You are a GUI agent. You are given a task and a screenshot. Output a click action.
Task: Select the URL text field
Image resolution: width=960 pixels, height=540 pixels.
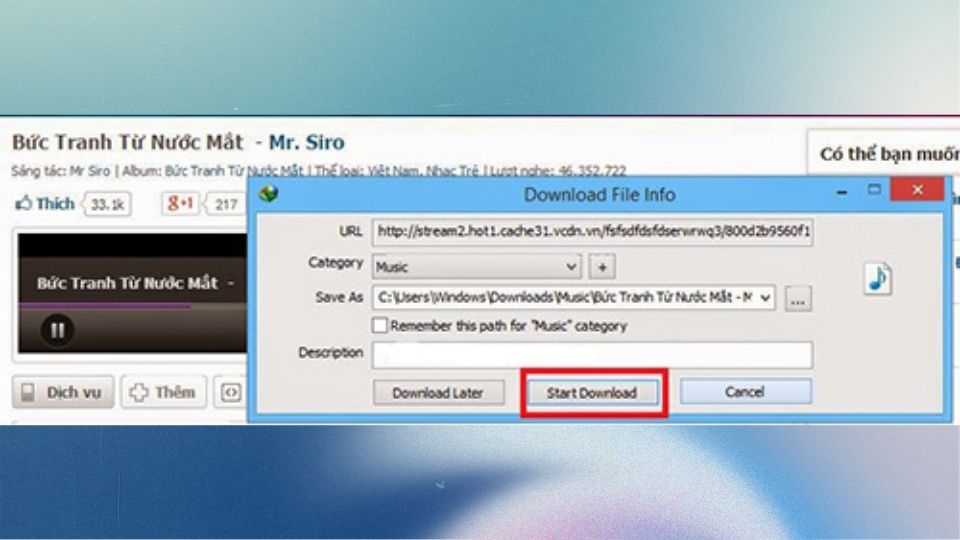pyautogui.click(x=592, y=232)
